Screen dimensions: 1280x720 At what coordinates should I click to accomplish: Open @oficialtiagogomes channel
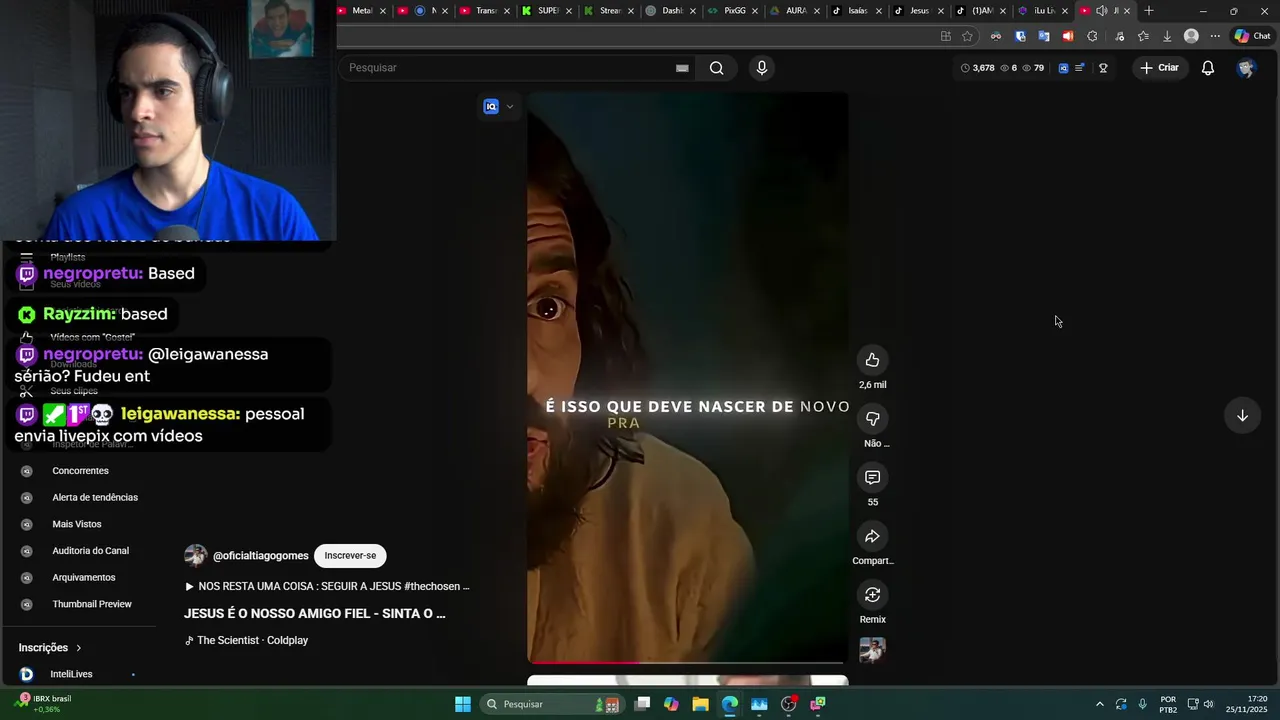click(261, 556)
